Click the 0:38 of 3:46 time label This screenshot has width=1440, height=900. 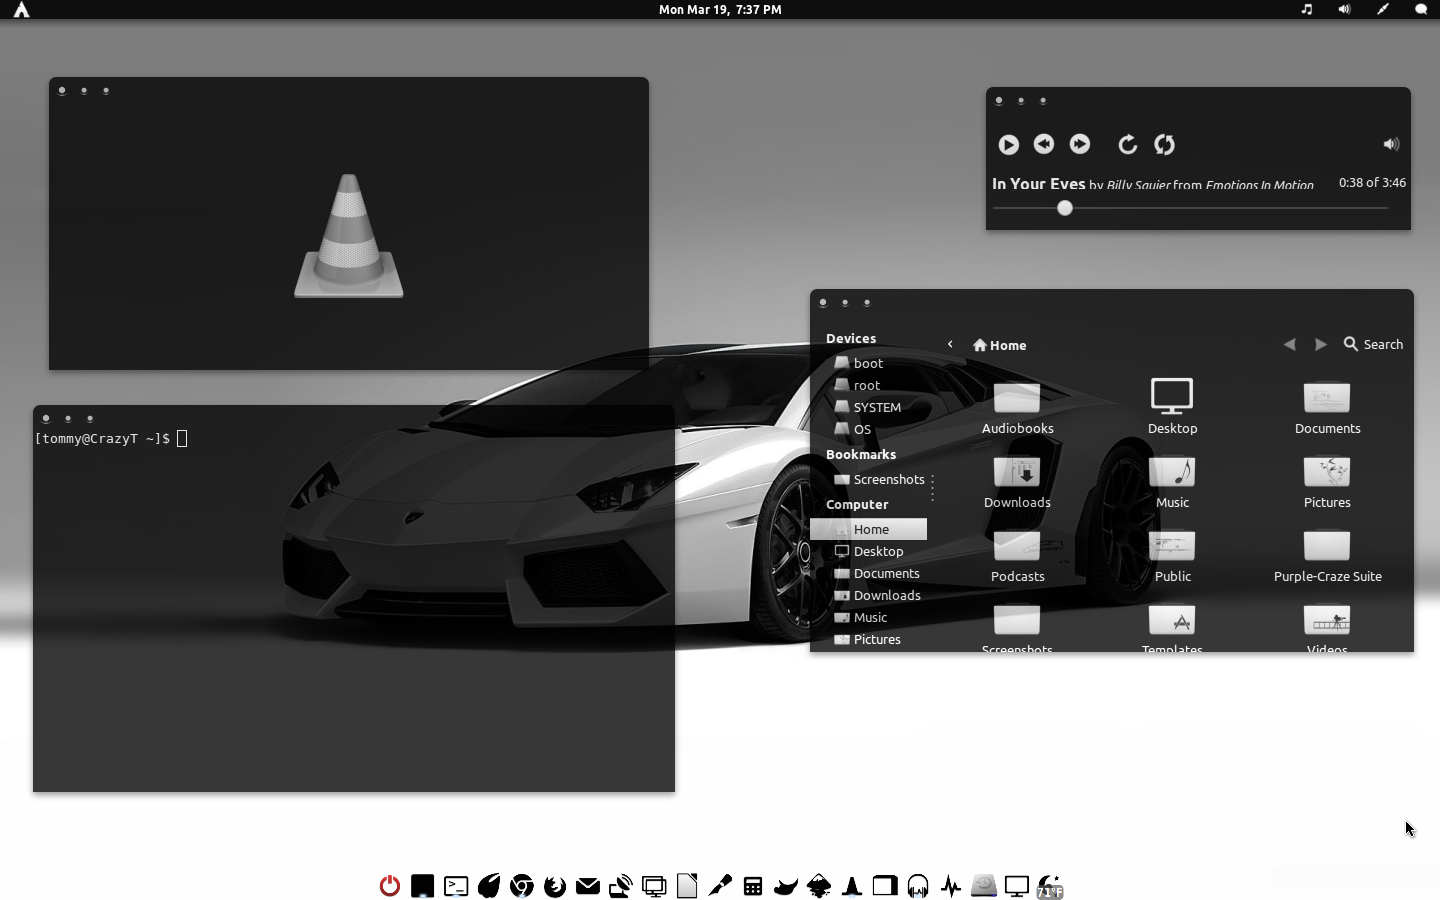[x=1372, y=183]
